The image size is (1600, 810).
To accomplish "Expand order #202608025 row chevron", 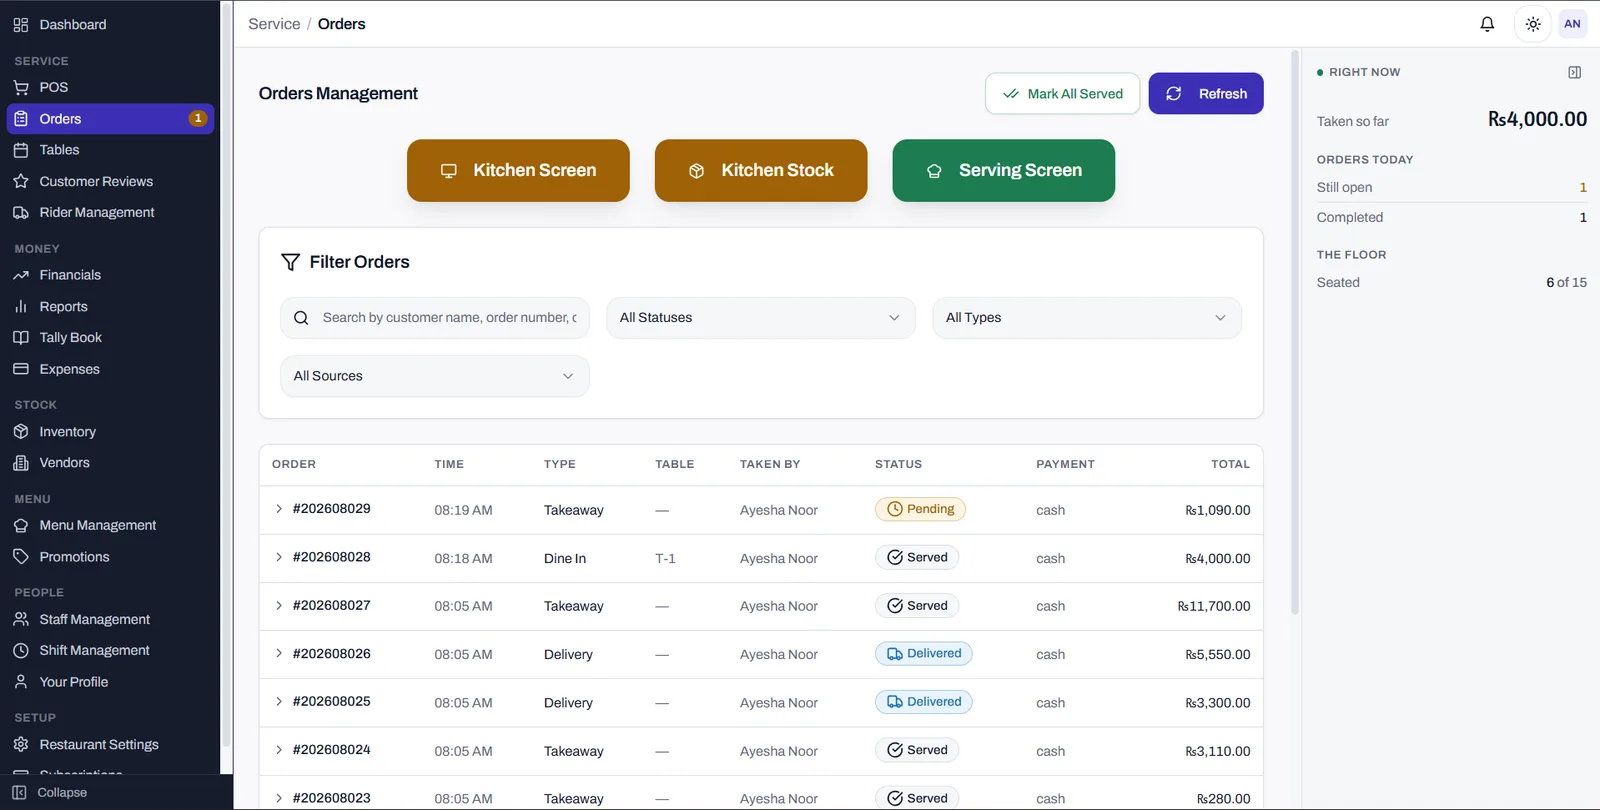I will [279, 701].
